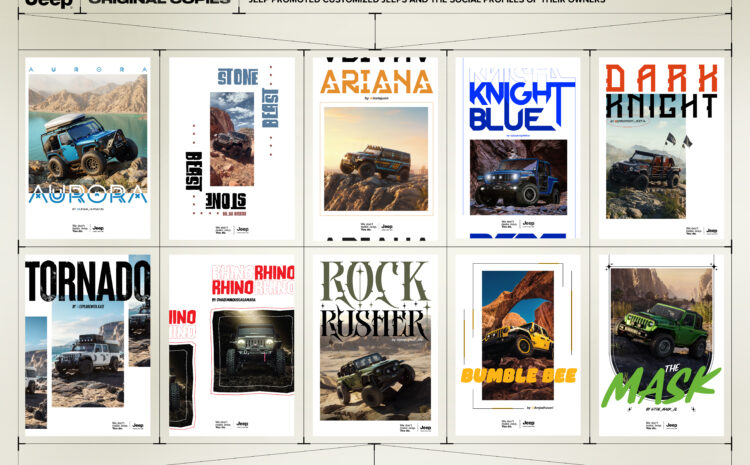Select the blue KNIGHT BLUE title
Viewport: 750px width, 465px height.
tap(521, 107)
